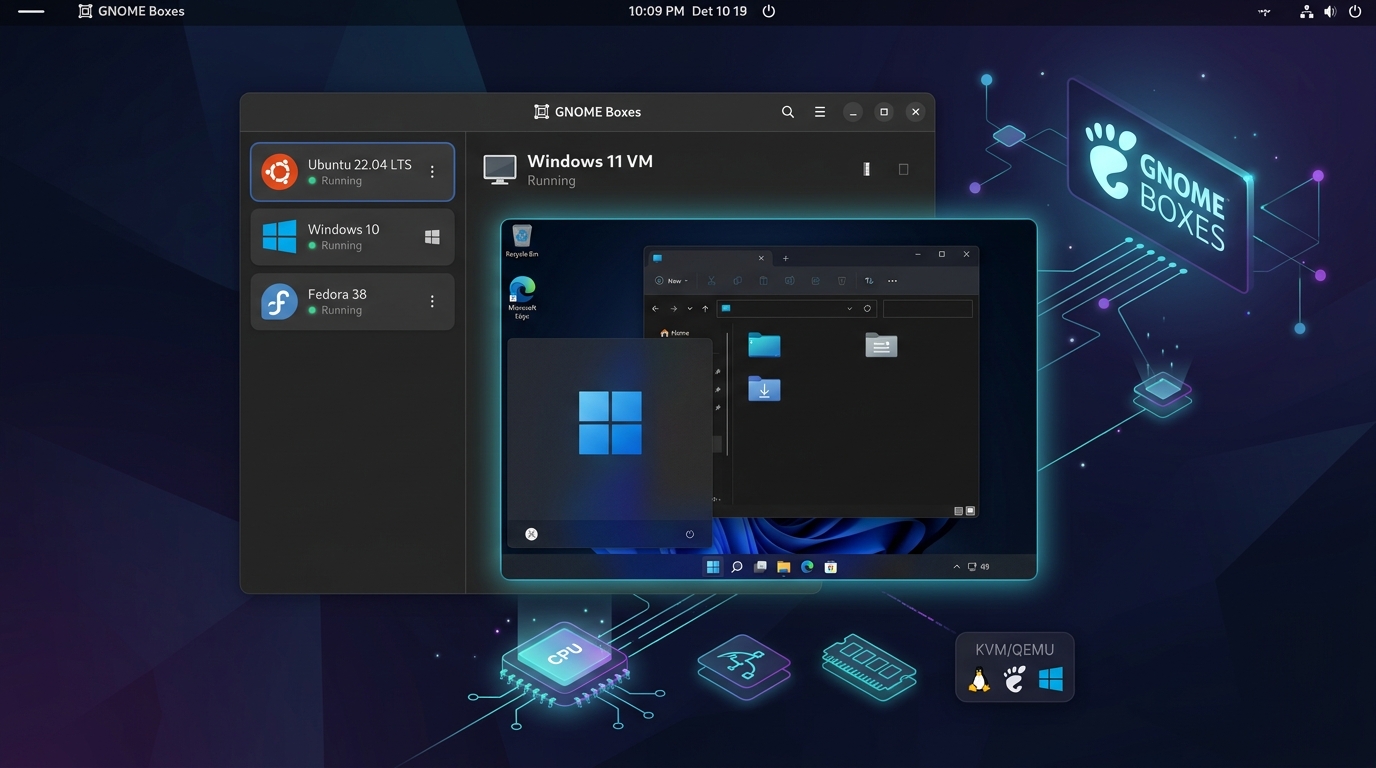1376x768 pixels.
Task: Click the Ubuntu logo icon
Action: [280, 172]
